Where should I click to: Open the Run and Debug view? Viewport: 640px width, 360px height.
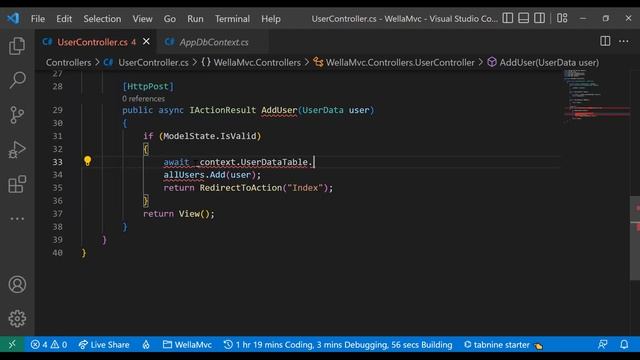click(17, 150)
